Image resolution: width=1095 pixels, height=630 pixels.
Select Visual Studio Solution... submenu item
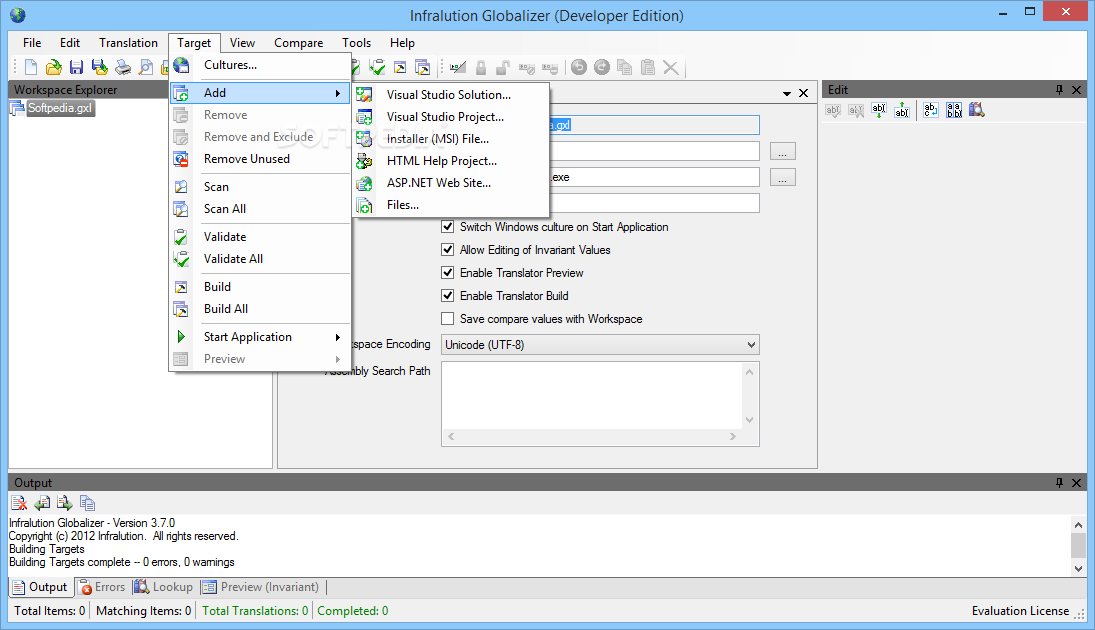click(x=451, y=95)
